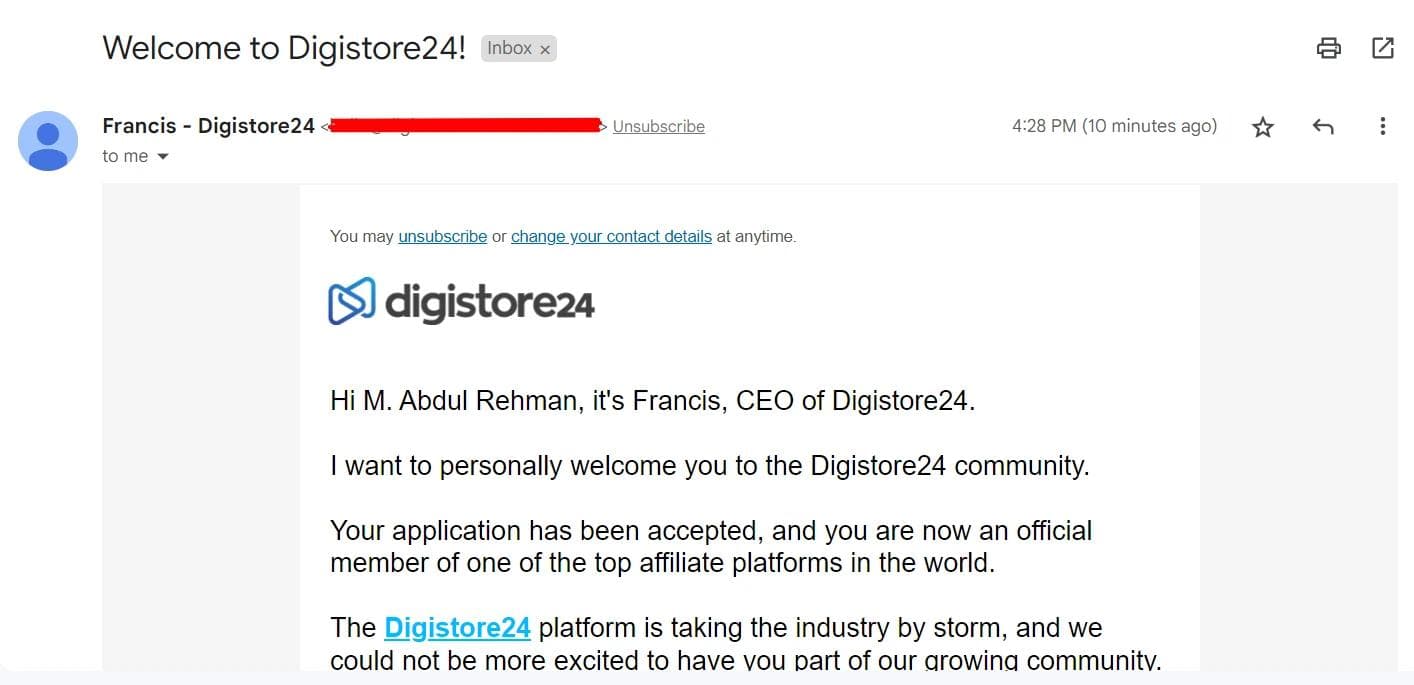Remove the Inbox label with its x
The width and height of the screenshot is (1414, 685).
[545, 49]
